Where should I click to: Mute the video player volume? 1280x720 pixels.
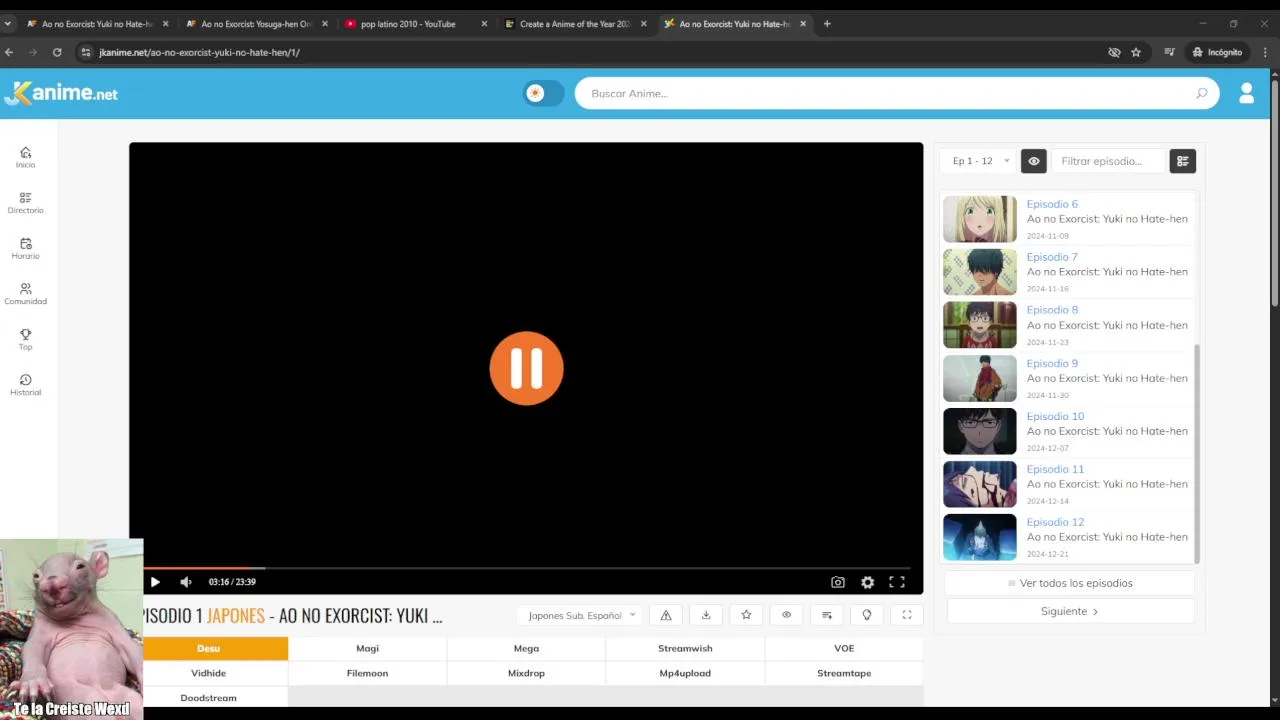click(185, 582)
